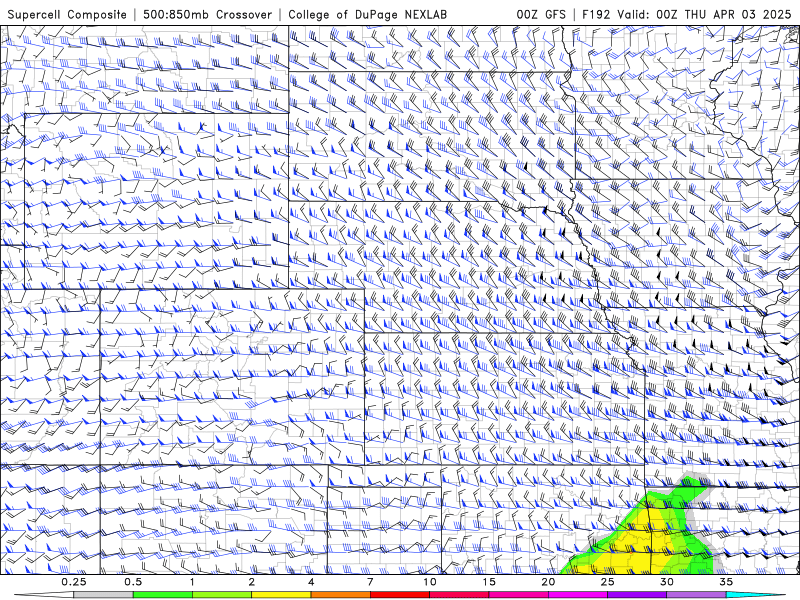This screenshot has height=600, width=800.
Task: Select the bright green 0.5–1 legend swatch
Action: pos(163,595)
